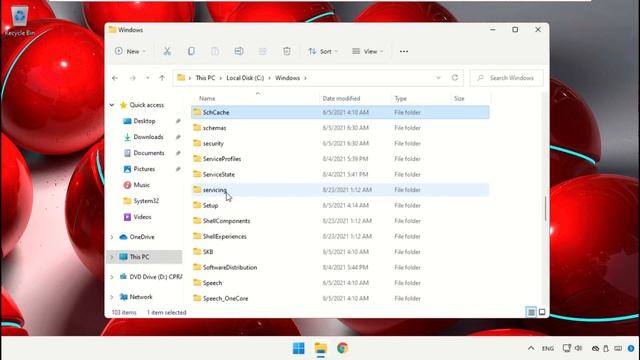Screen dimensions: 640x360
Task: Open the See more ellipsis menu
Action: tap(404, 51)
